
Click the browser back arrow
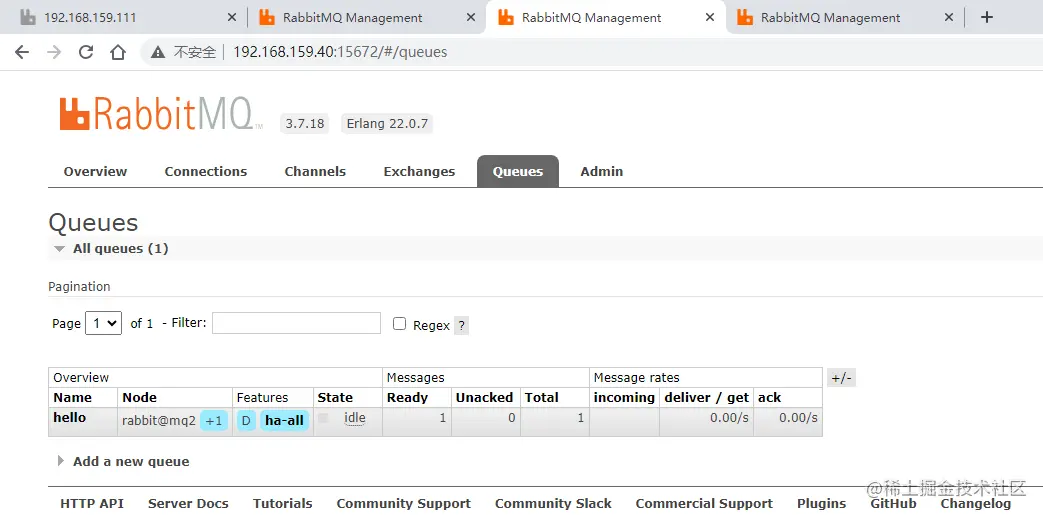pos(22,52)
